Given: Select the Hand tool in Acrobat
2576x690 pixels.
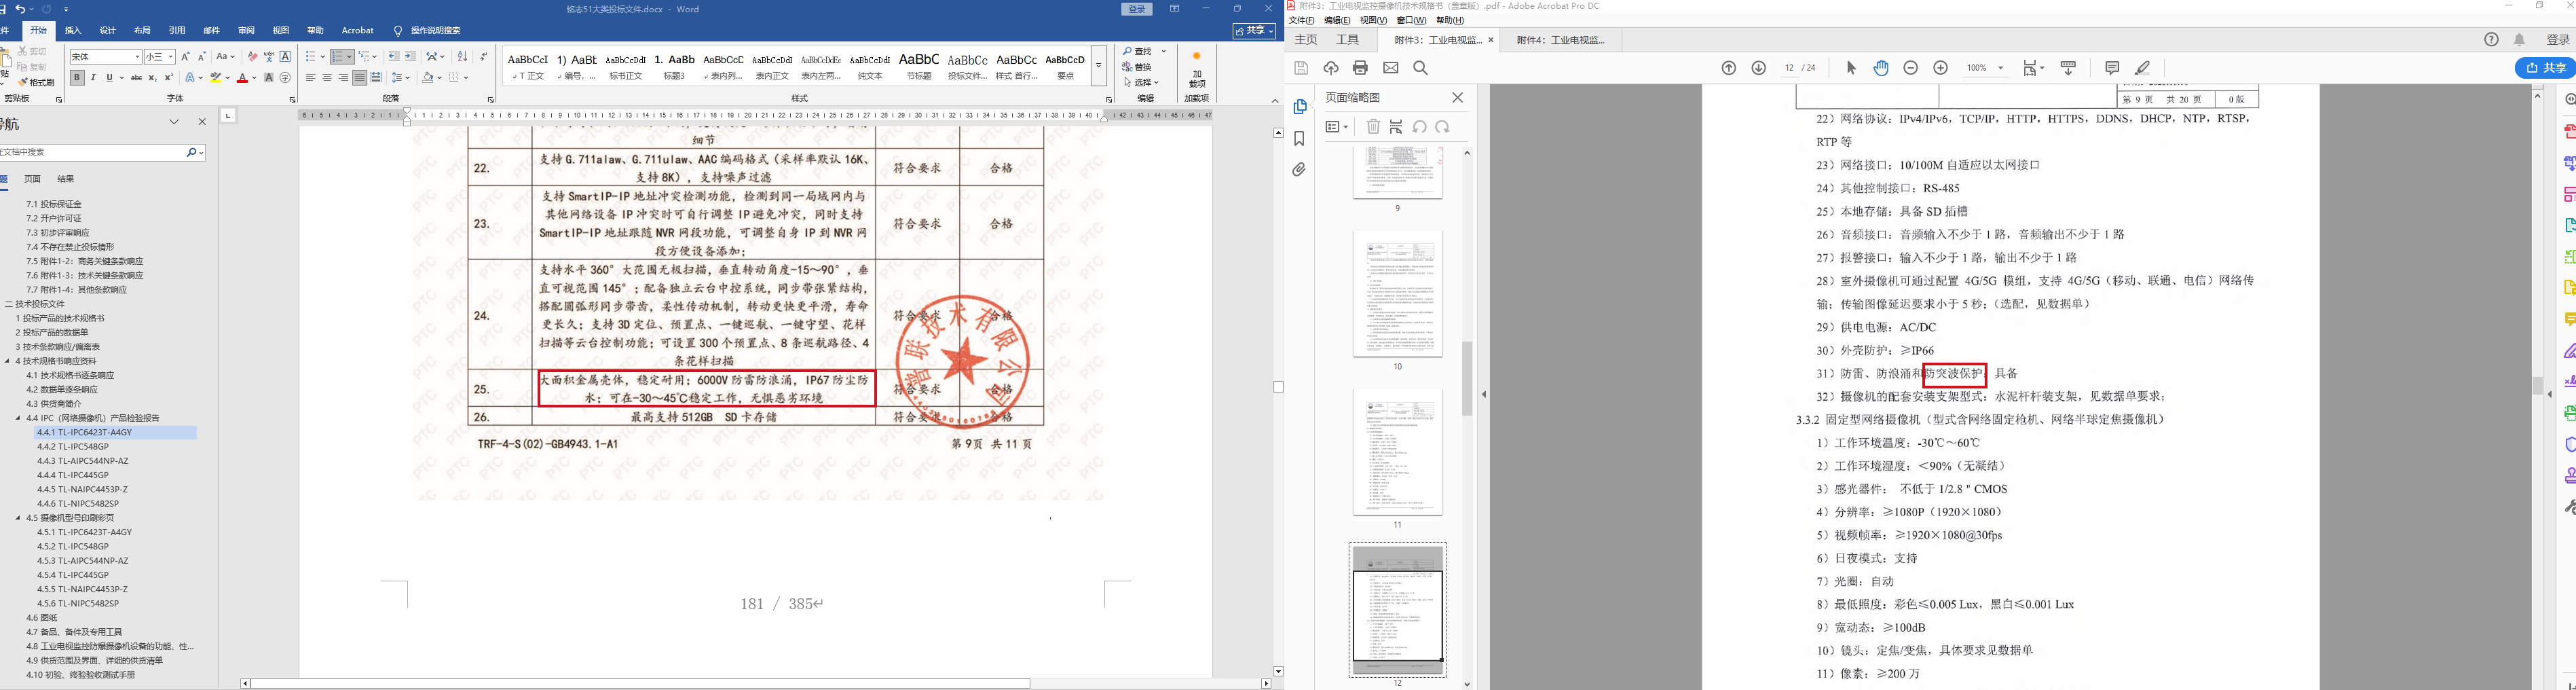Looking at the screenshot, I should (1881, 68).
